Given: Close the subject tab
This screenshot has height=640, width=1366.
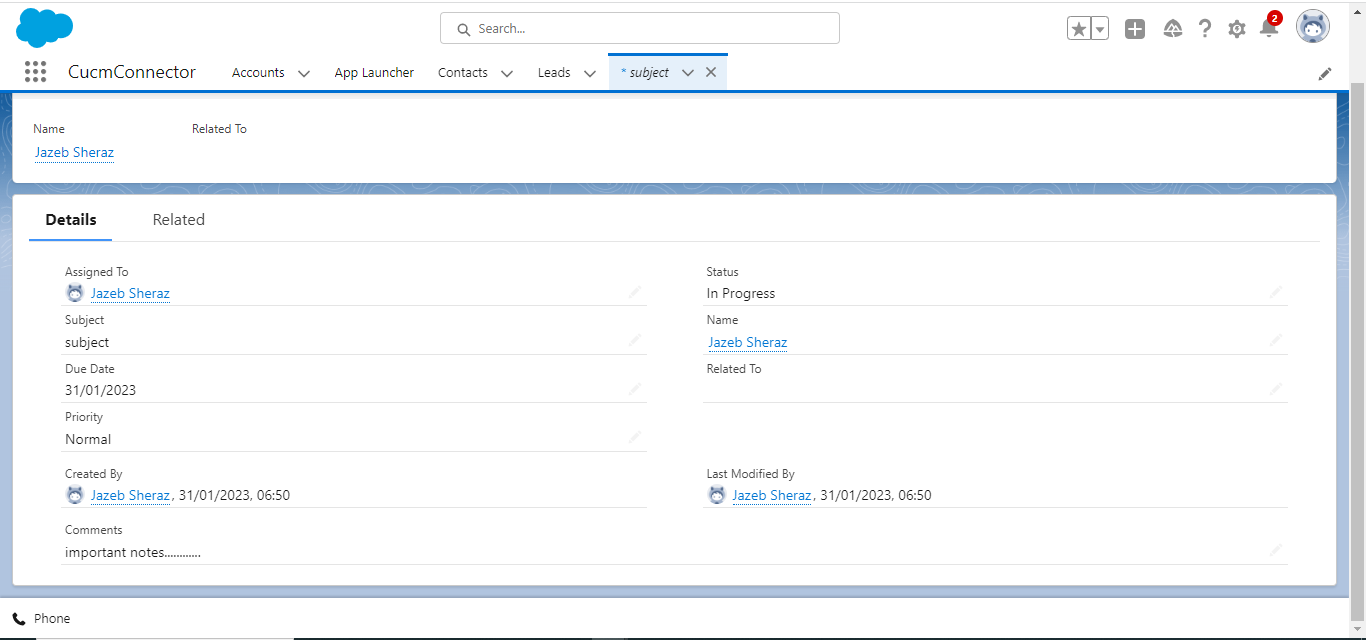Looking at the screenshot, I should click(710, 72).
